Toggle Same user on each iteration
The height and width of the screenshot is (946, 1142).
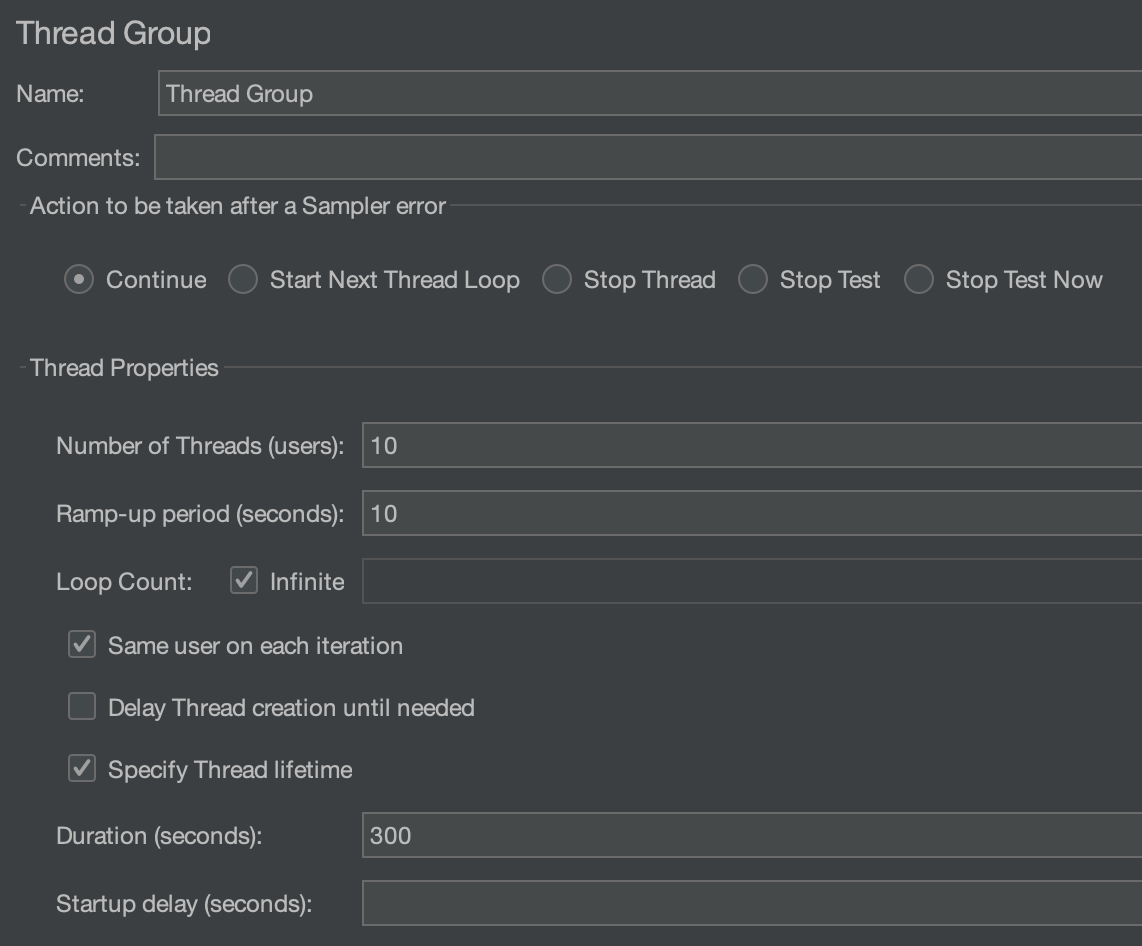[82, 645]
